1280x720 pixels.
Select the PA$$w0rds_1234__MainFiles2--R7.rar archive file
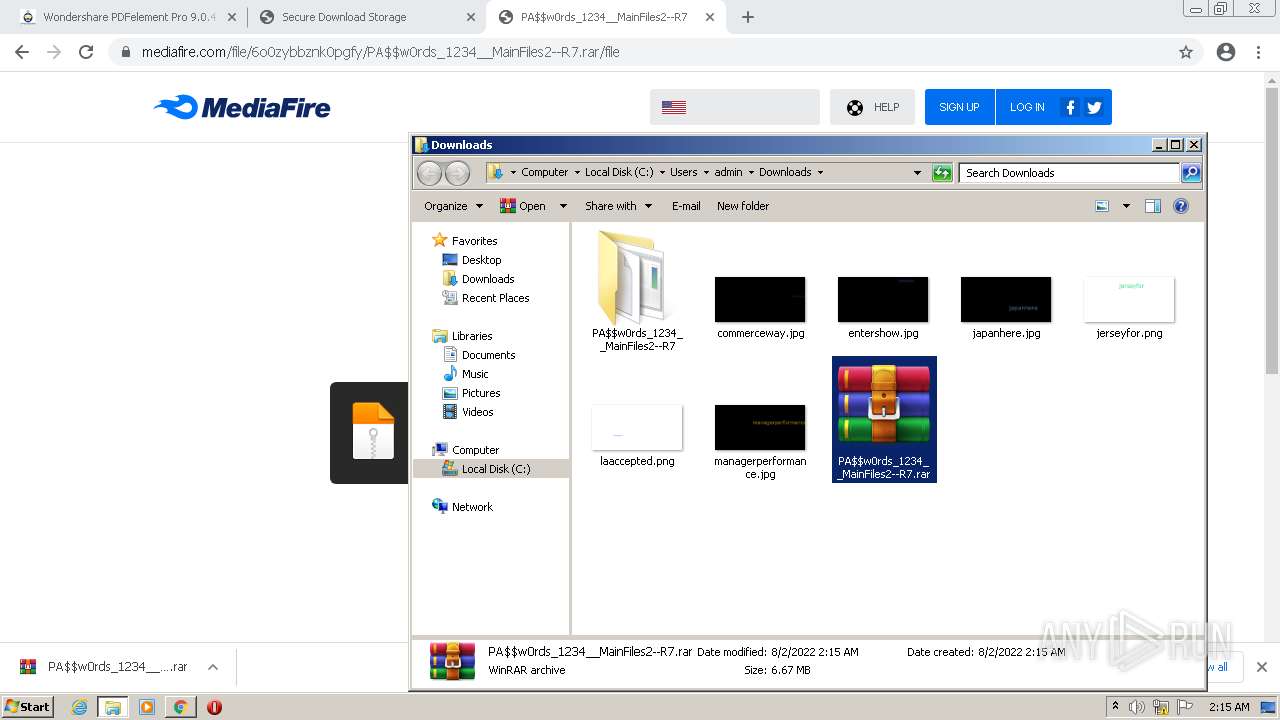click(x=884, y=420)
